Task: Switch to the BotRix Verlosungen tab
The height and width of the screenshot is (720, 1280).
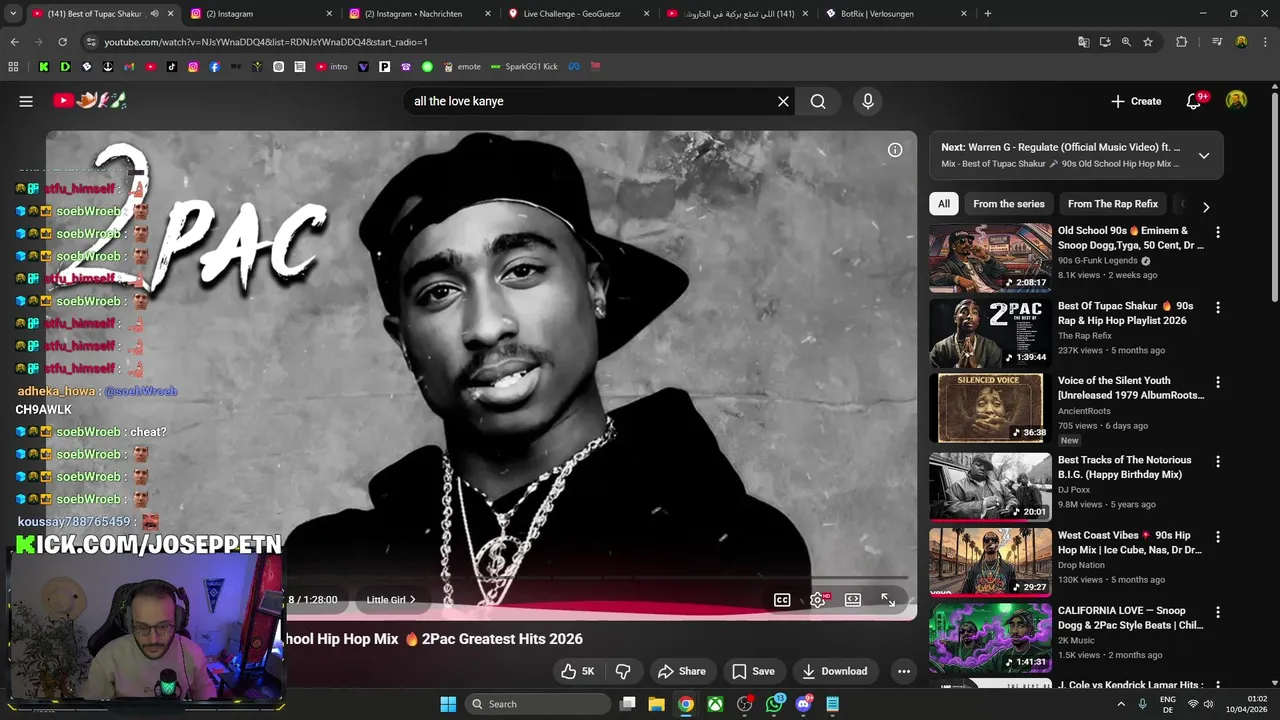Action: pyautogui.click(x=896, y=14)
